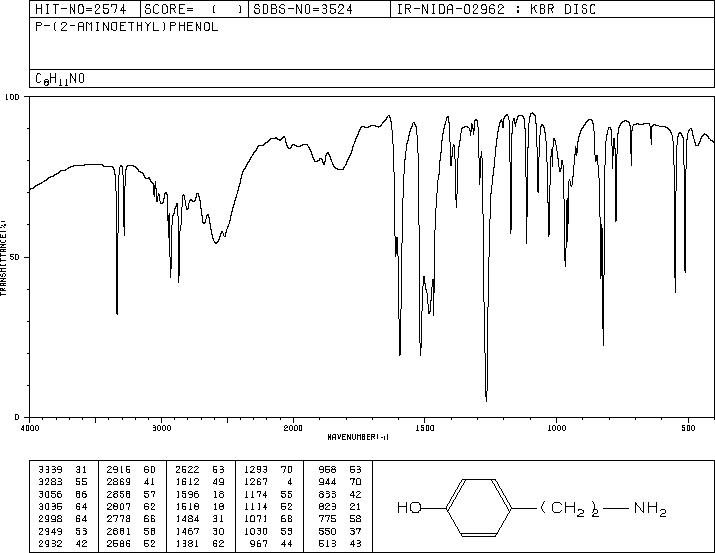715x553 pixels.
Task: Click the y-axis TRANSMITTANCE label
Action: click(3, 258)
